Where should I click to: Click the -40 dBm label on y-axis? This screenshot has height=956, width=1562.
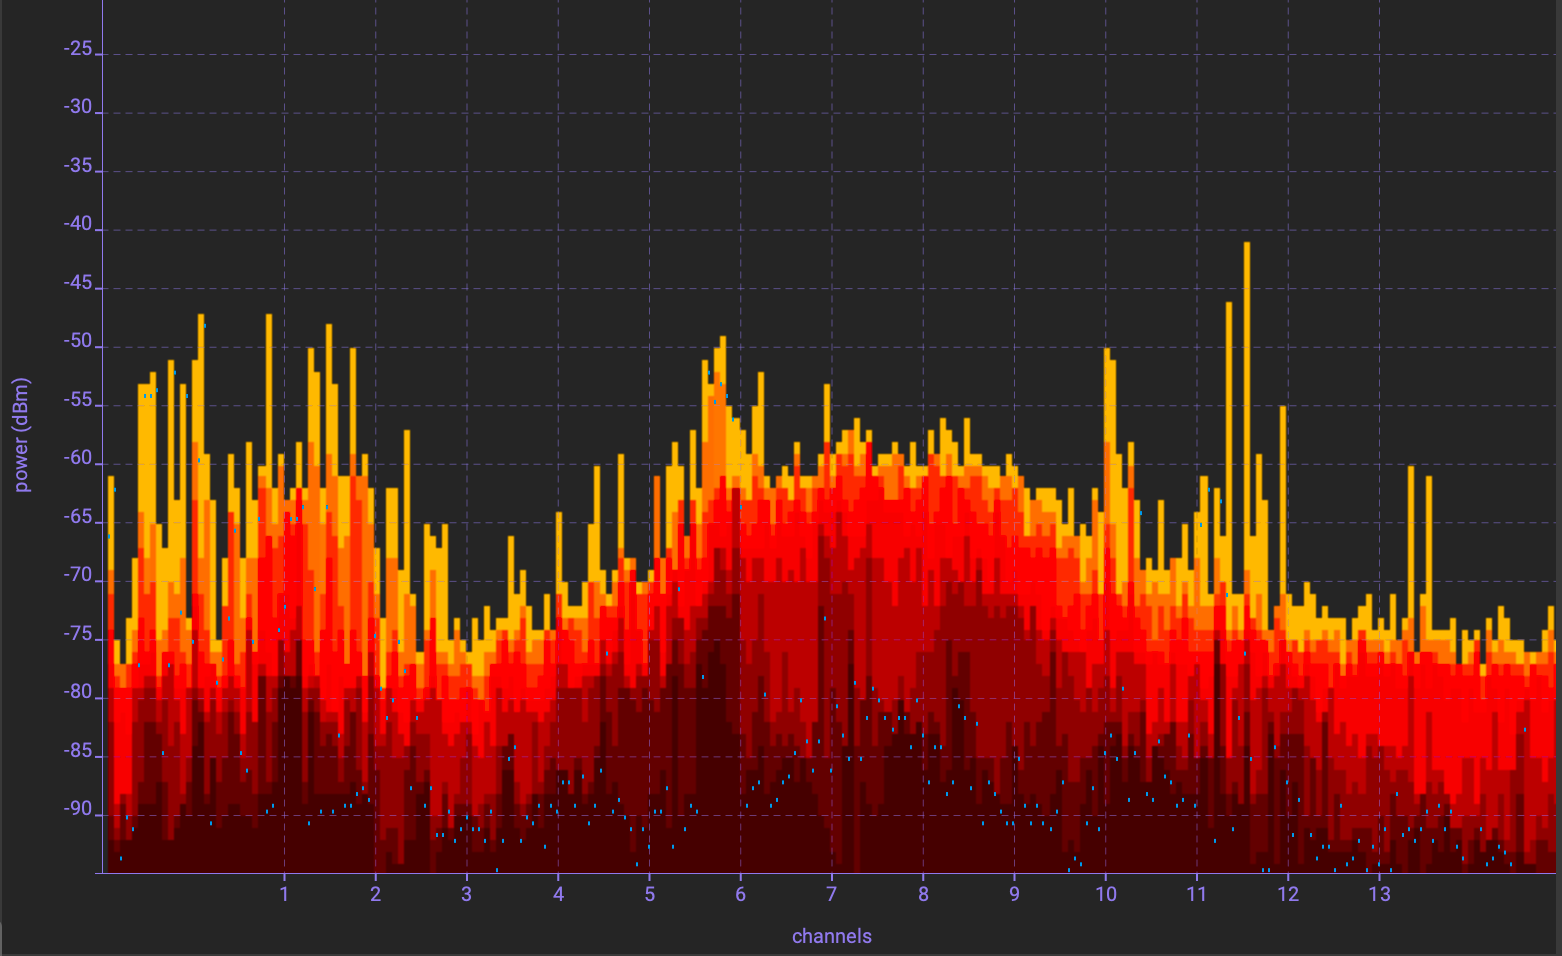(x=78, y=225)
